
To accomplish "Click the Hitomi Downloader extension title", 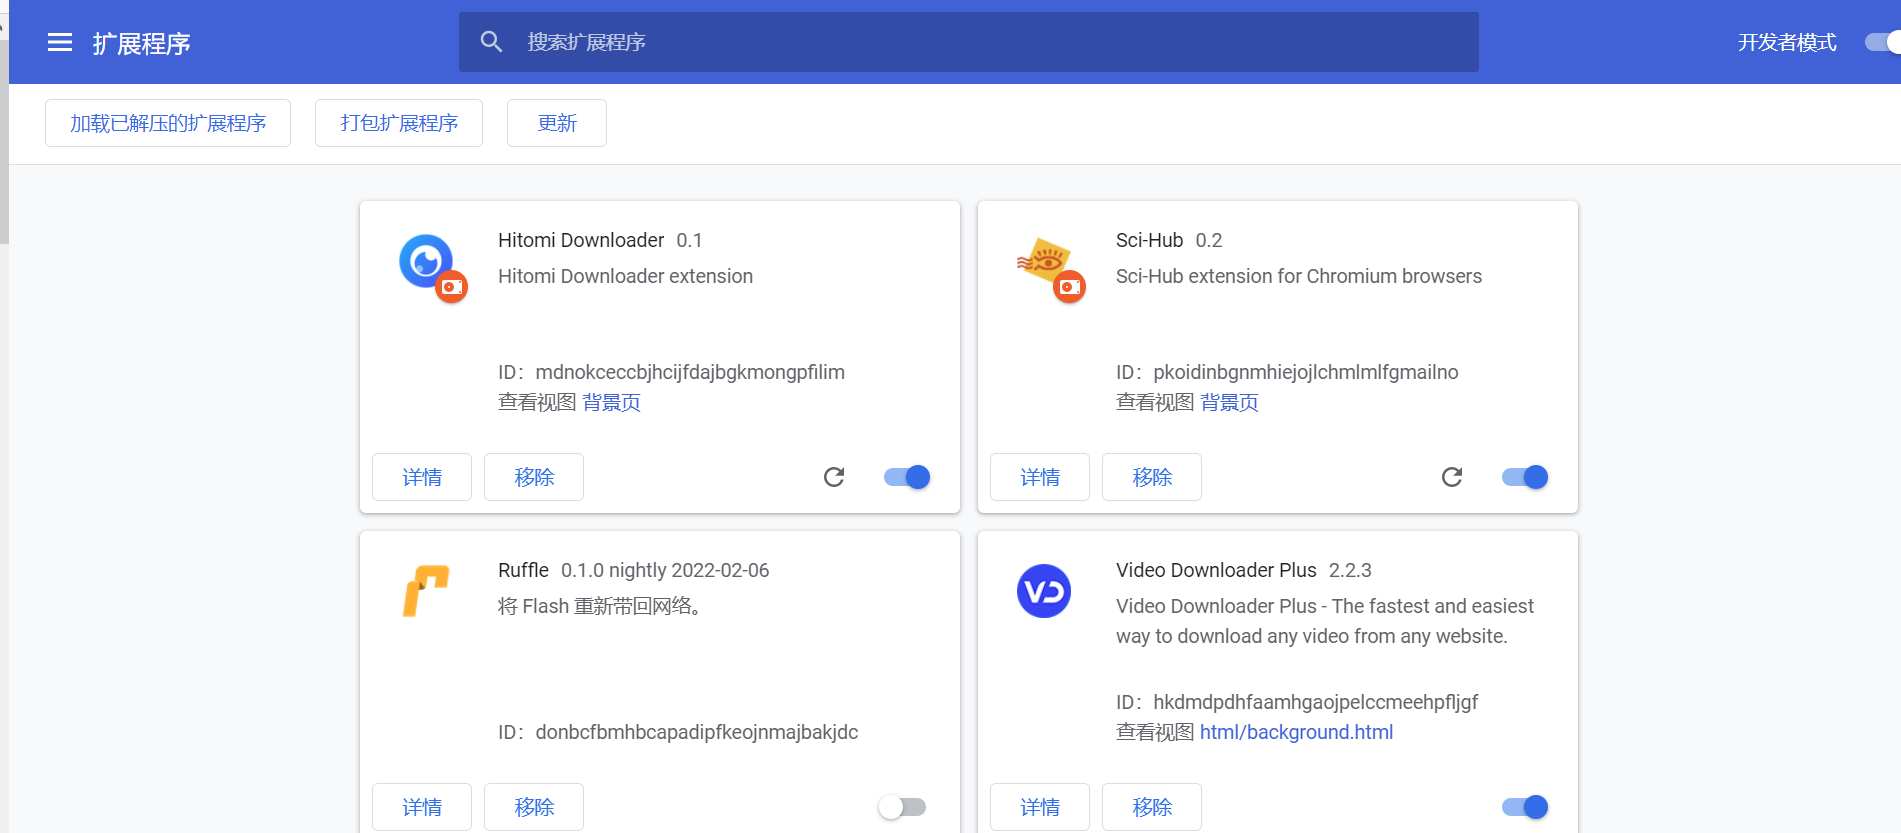I will (581, 240).
